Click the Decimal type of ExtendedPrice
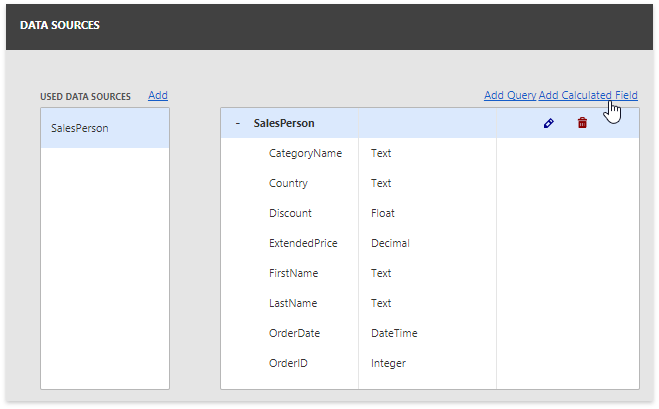The height and width of the screenshot is (409, 659). [390, 243]
